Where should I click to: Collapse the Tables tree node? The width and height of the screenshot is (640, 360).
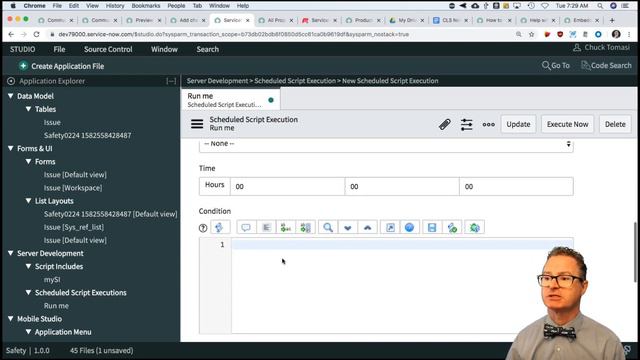pyautogui.click(x=28, y=109)
